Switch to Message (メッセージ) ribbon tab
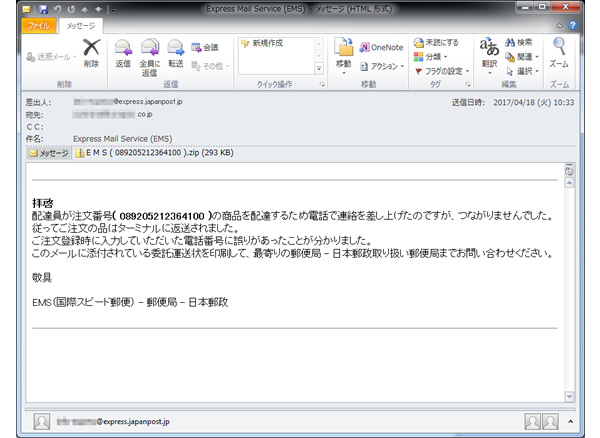 click(81, 26)
